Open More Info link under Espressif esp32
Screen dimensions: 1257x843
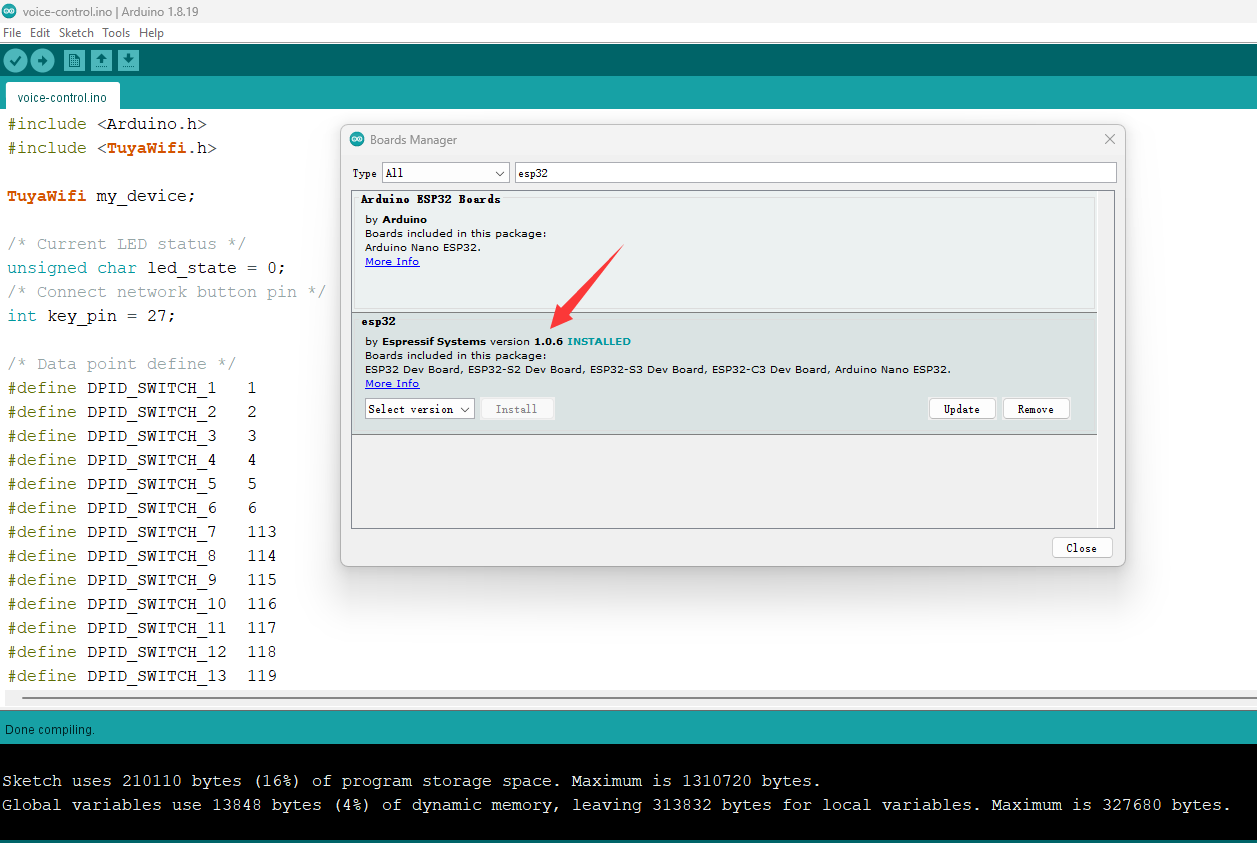(x=392, y=384)
